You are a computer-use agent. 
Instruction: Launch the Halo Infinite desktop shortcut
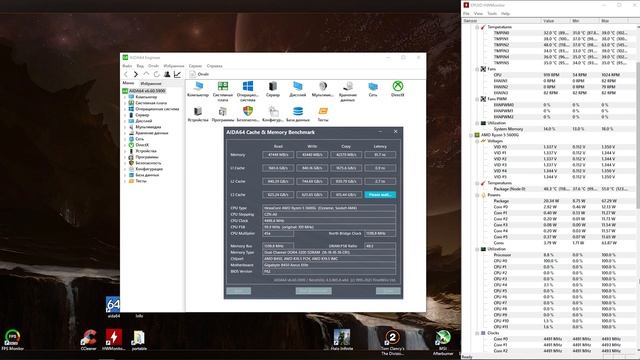tap(342, 340)
